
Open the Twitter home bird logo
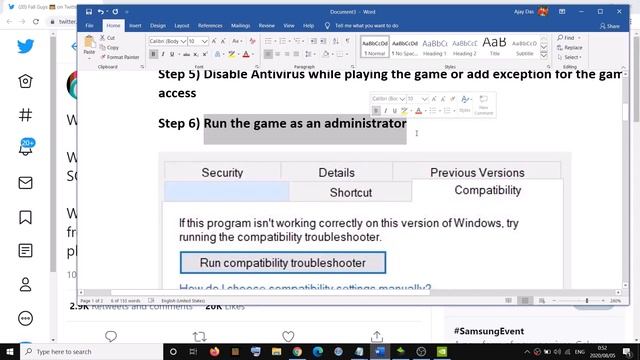(25, 46)
